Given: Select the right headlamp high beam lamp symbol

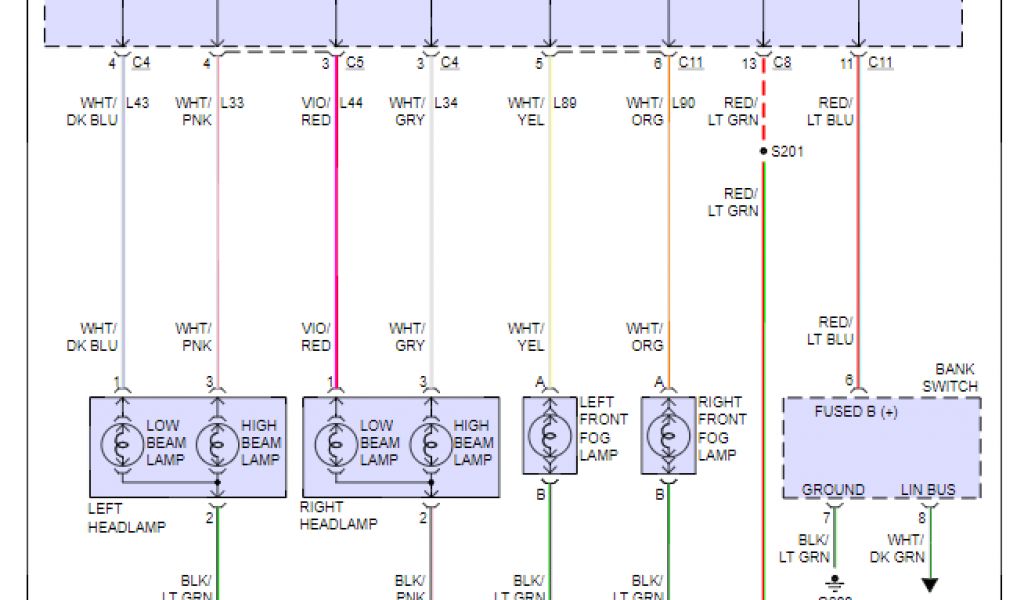Looking at the screenshot, I should [x=430, y=441].
